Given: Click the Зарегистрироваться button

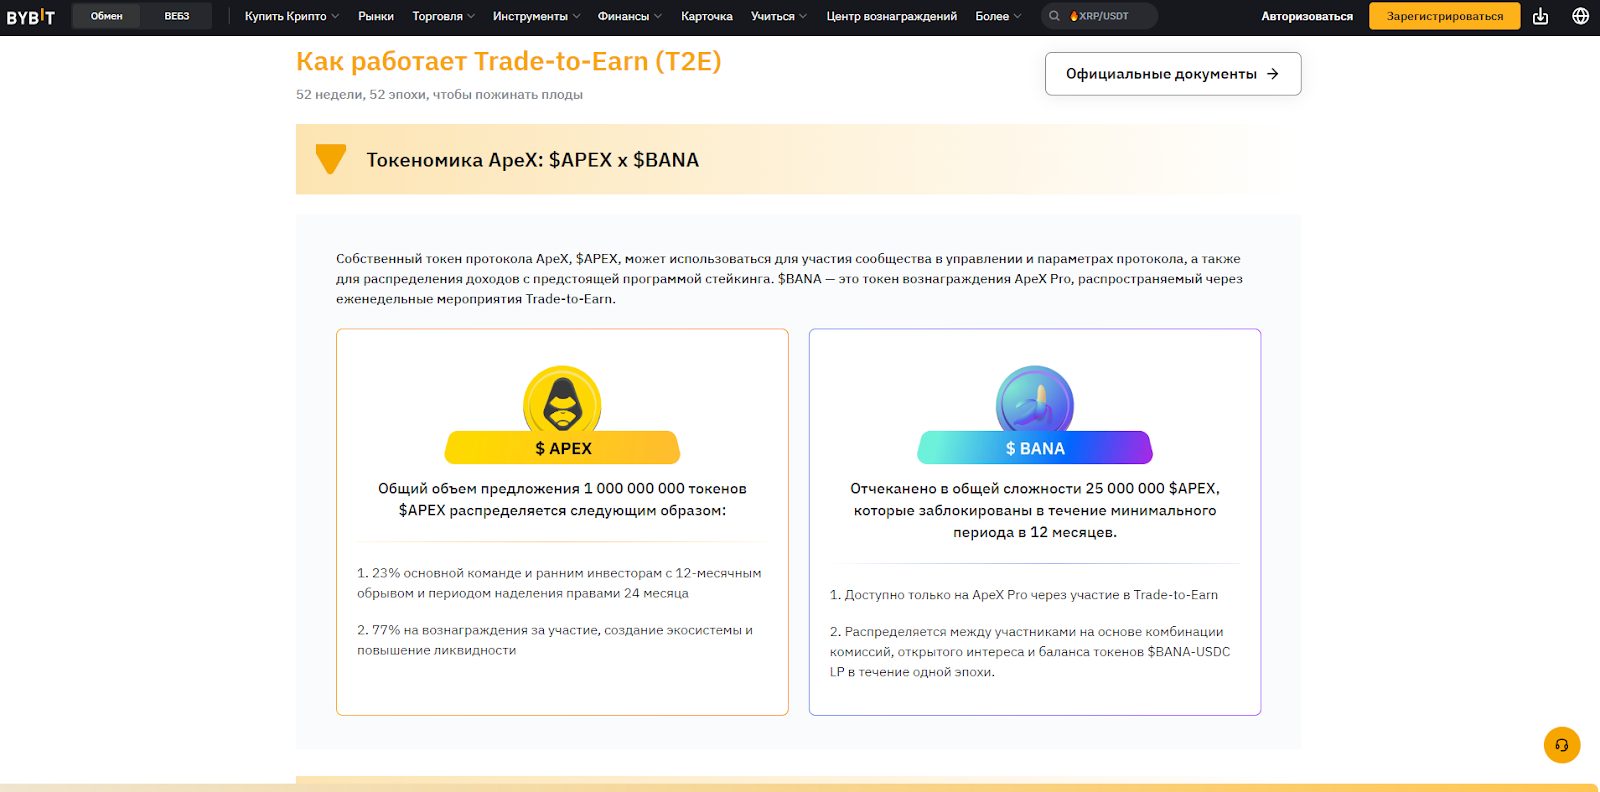Looking at the screenshot, I should click(1445, 16).
